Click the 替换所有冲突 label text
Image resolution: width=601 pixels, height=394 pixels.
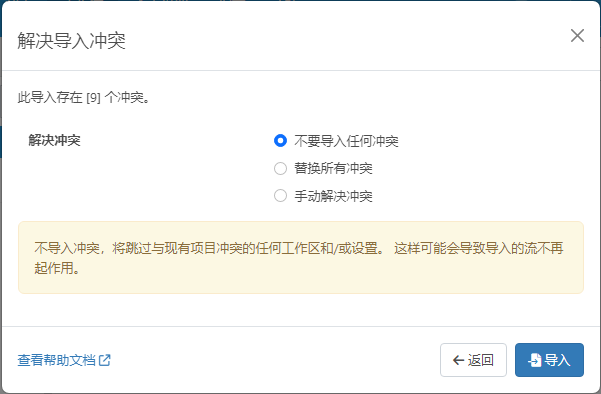point(333,168)
